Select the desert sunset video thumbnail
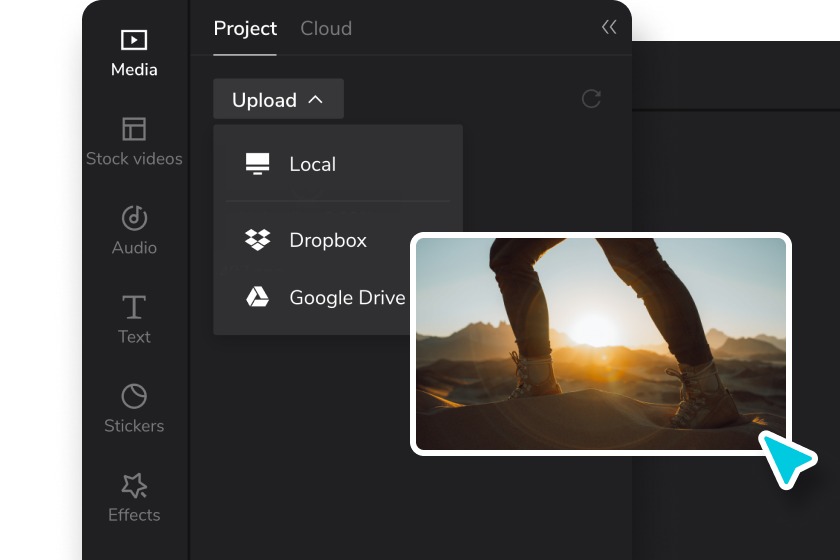The height and width of the screenshot is (560, 840). [600, 343]
